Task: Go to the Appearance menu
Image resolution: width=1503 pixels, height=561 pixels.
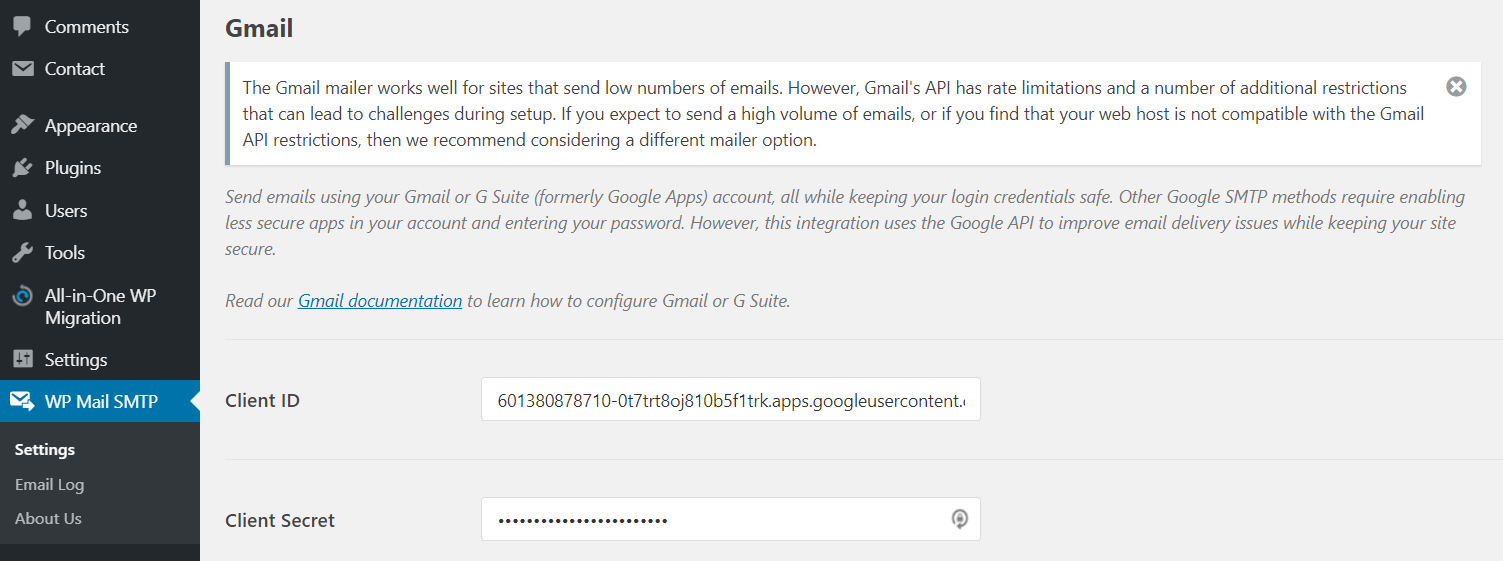Action: (90, 125)
